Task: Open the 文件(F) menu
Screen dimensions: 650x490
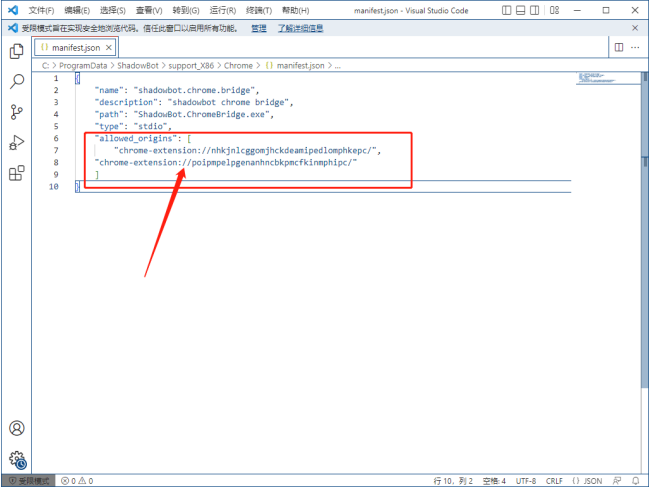Action: 41,10
